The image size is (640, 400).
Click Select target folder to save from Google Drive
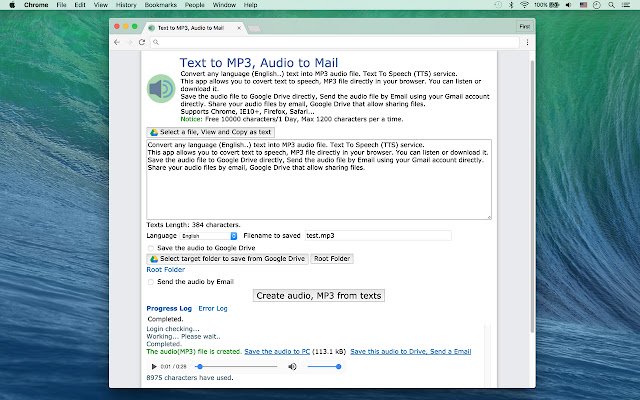pyautogui.click(x=227, y=259)
